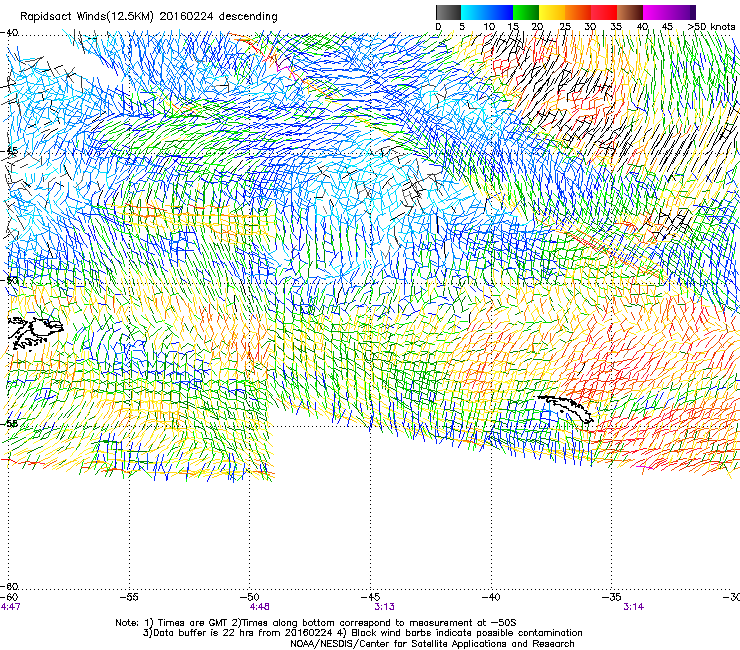Pick the red 30–35 knots color bar segment
Viewport: 740px width, 650px height.
click(x=604, y=12)
